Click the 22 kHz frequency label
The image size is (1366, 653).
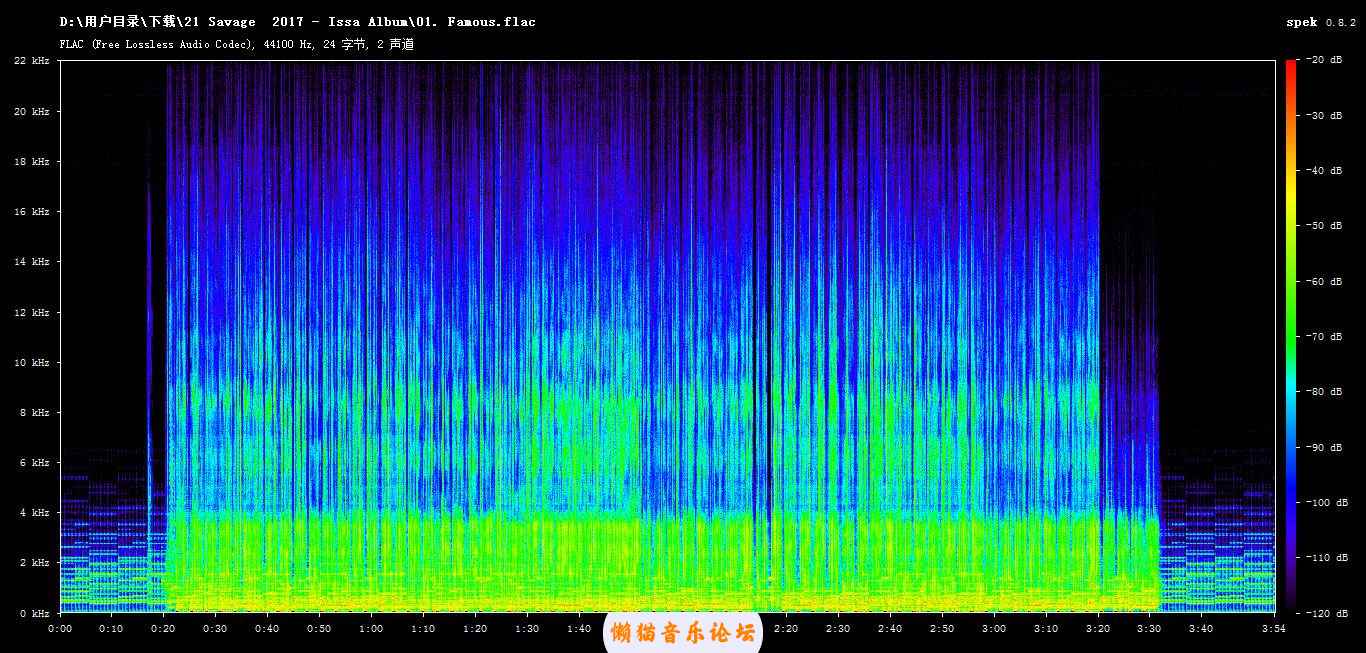[32, 61]
